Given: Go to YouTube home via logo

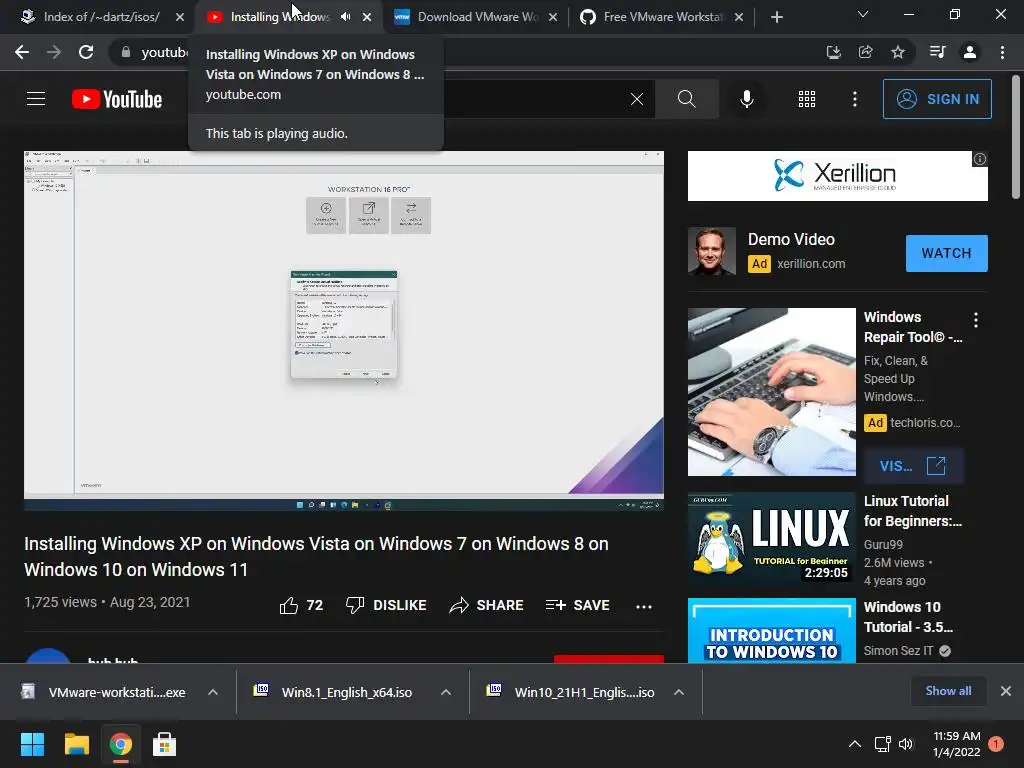Looking at the screenshot, I should (x=117, y=99).
